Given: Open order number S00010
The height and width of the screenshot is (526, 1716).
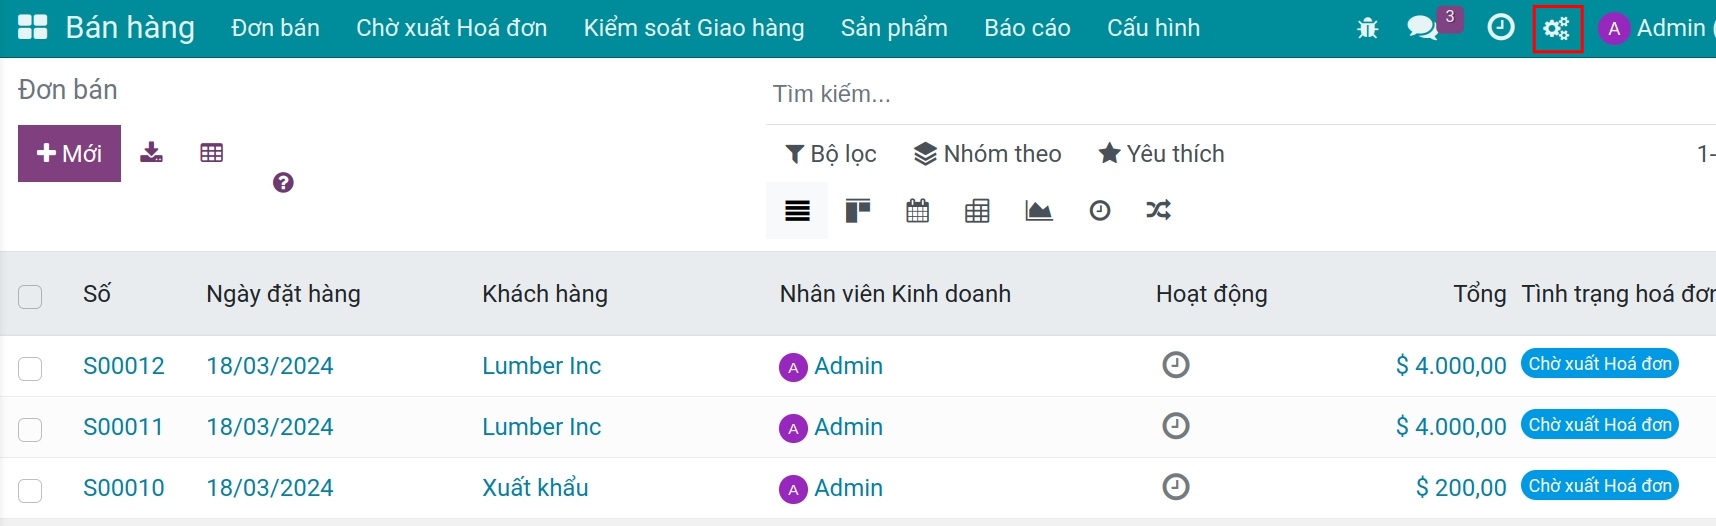Looking at the screenshot, I should pos(124,488).
